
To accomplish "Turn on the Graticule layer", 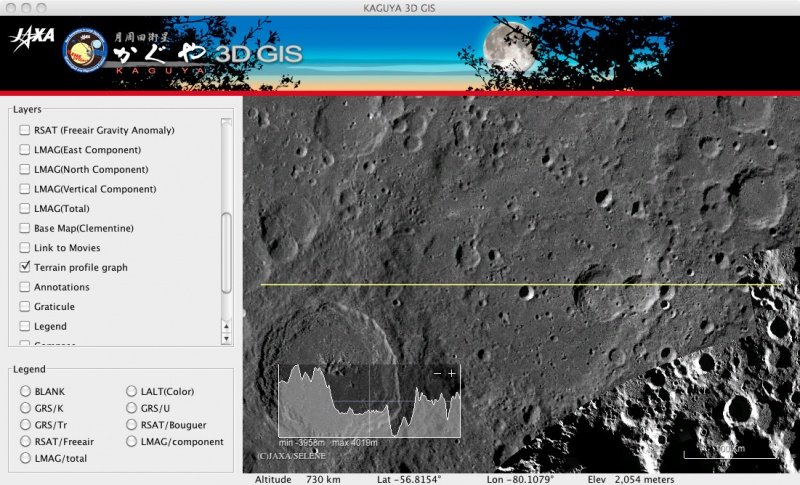I will [x=25, y=307].
